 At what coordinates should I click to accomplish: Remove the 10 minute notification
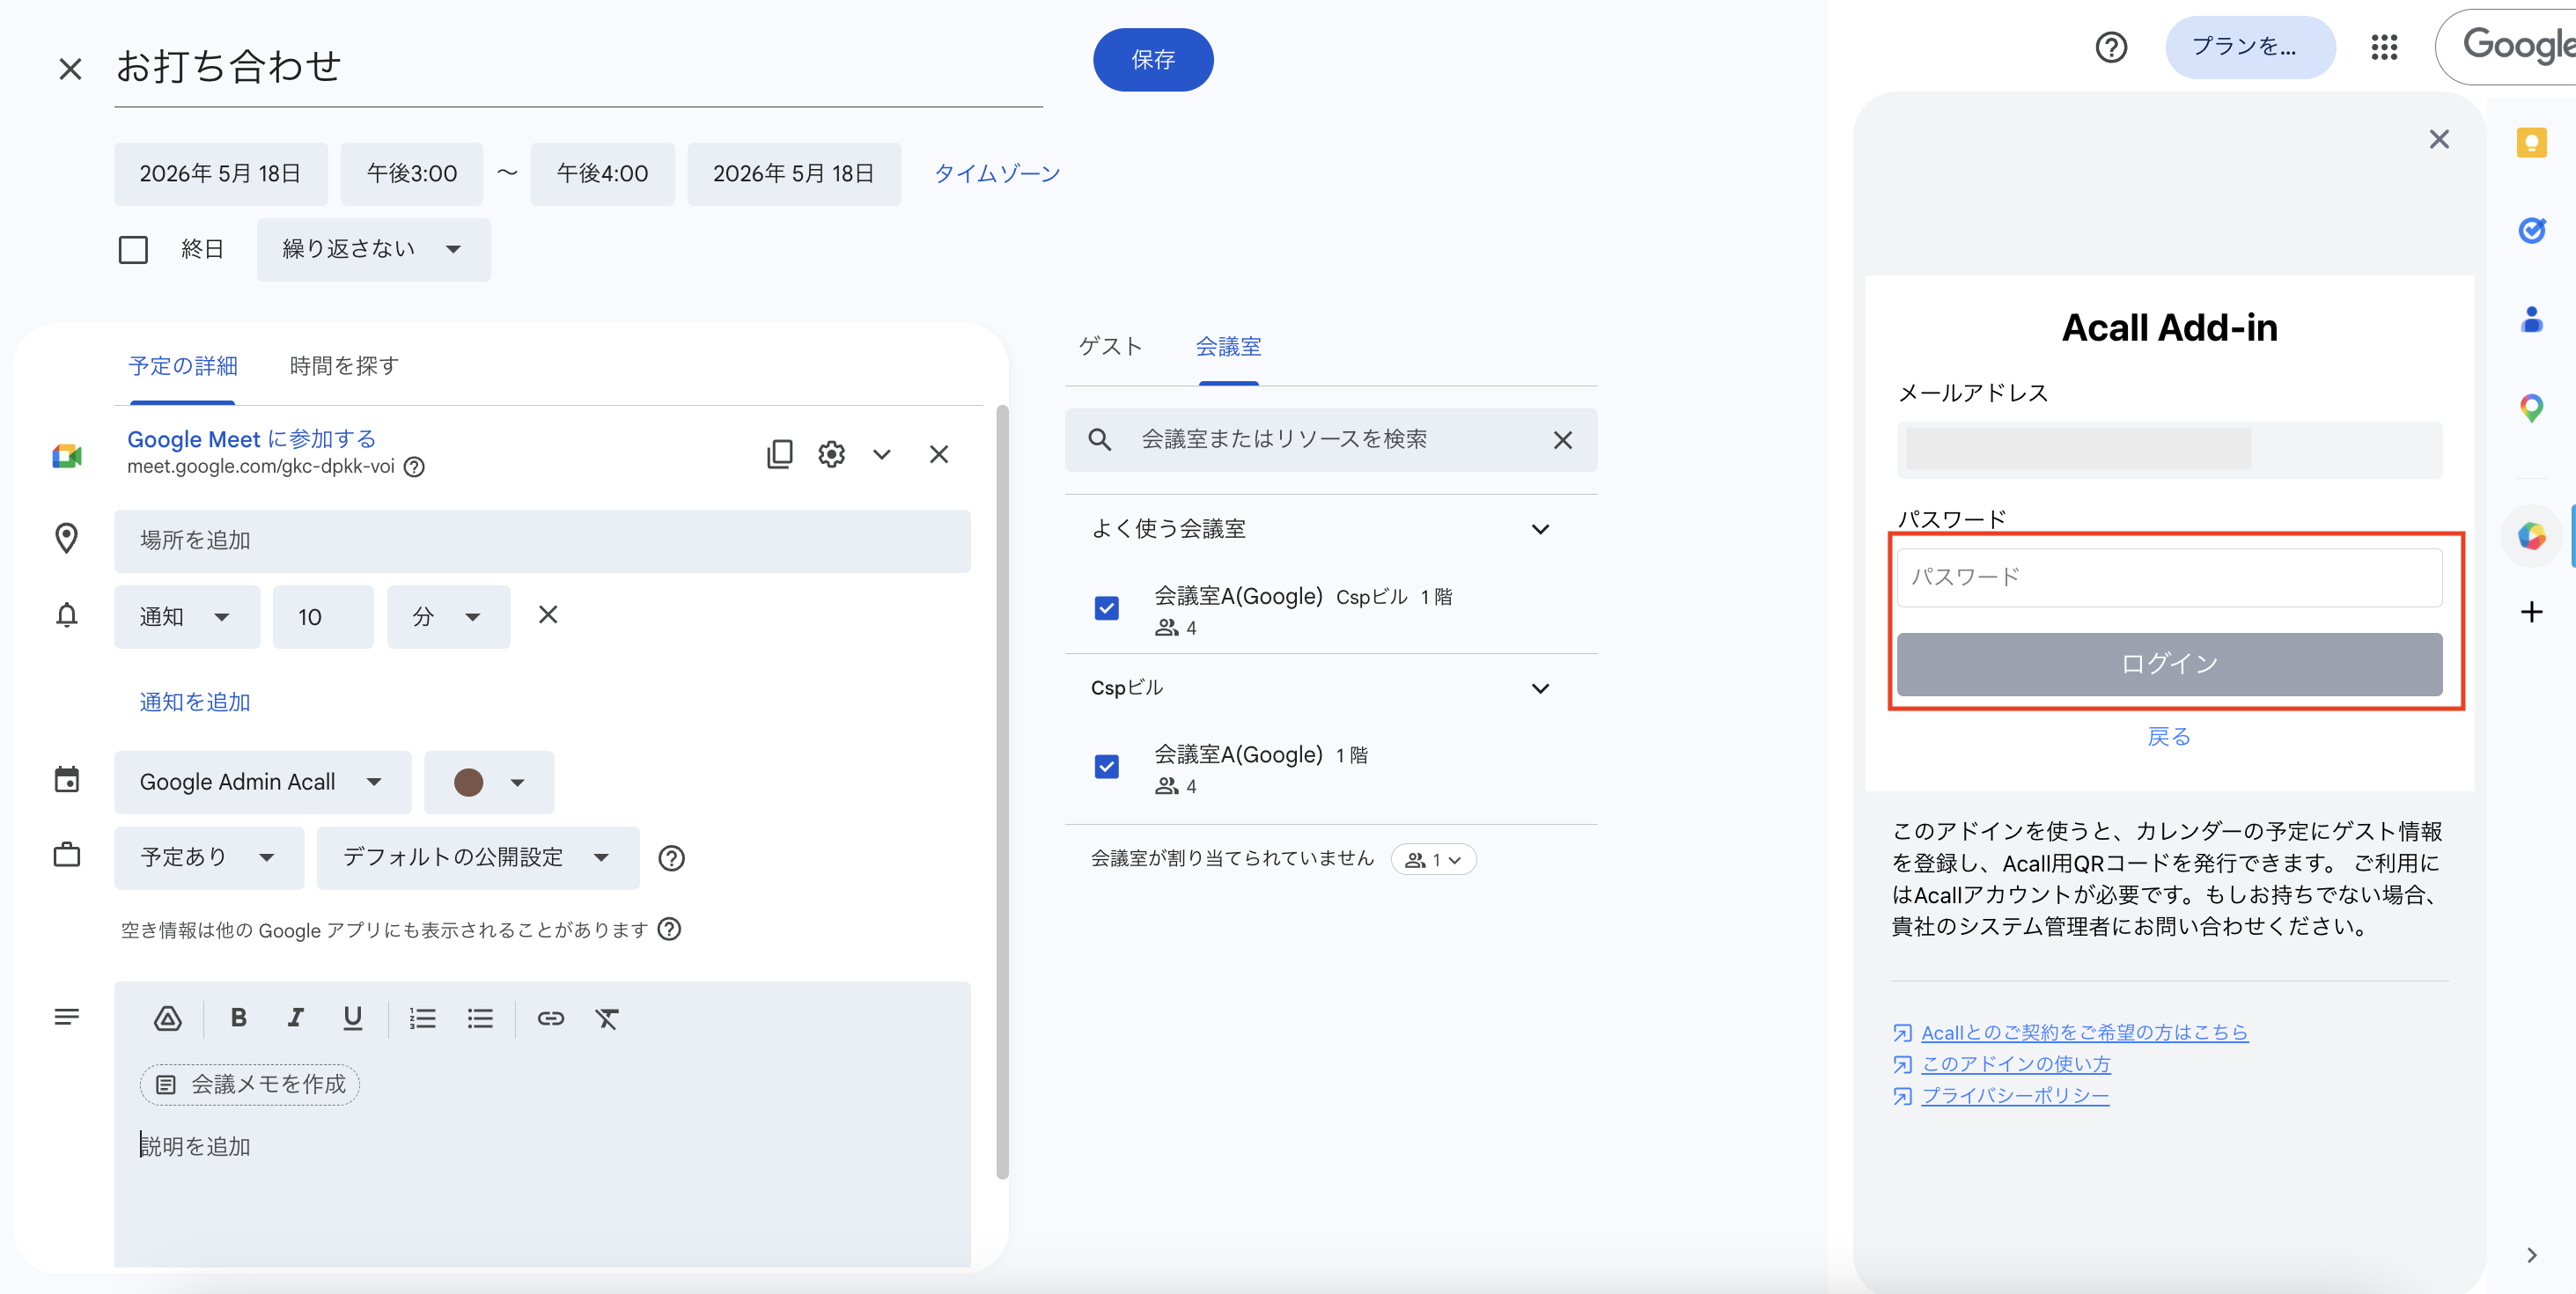[548, 615]
